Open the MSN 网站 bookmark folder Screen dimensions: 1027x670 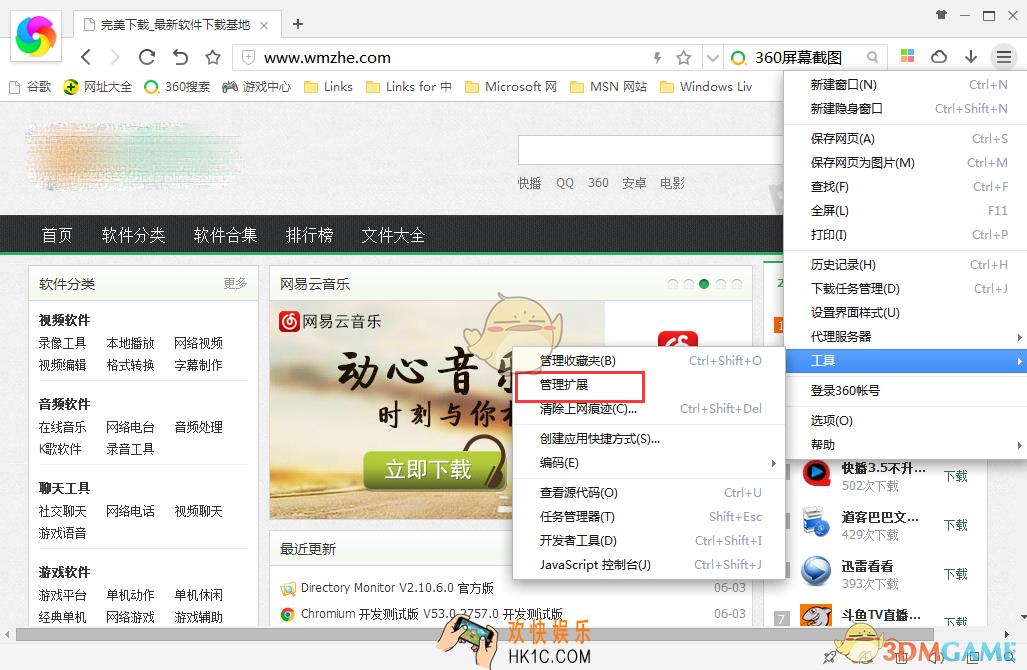pyautogui.click(x=608, y=86)
